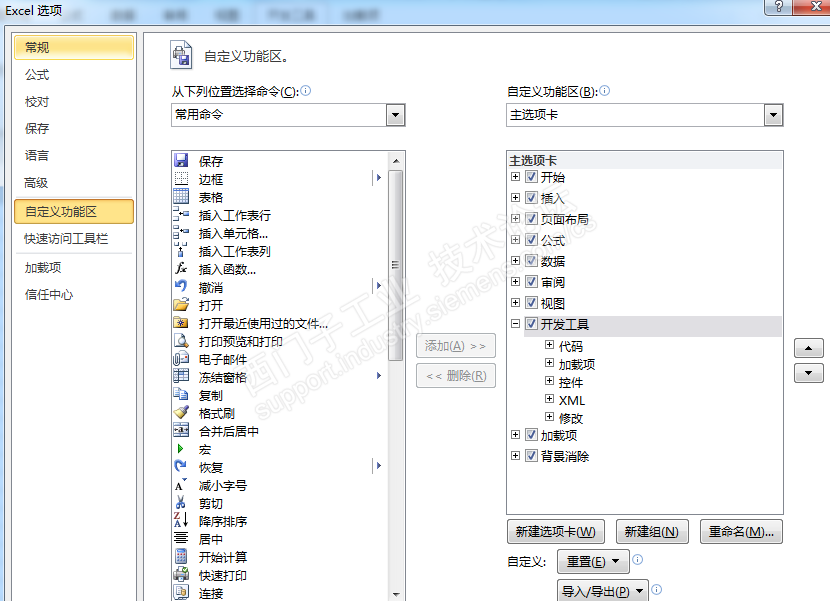Open the 主选项卡 dropdown
This screenshot has height=601, width=830.
pyautogui.click(x=773, y=115)
